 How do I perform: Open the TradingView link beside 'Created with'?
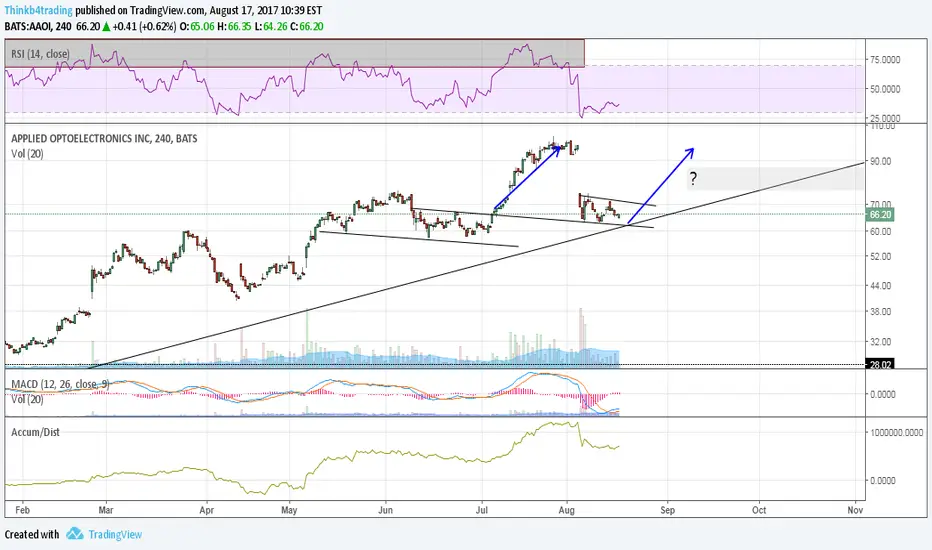tap(115, 535)
